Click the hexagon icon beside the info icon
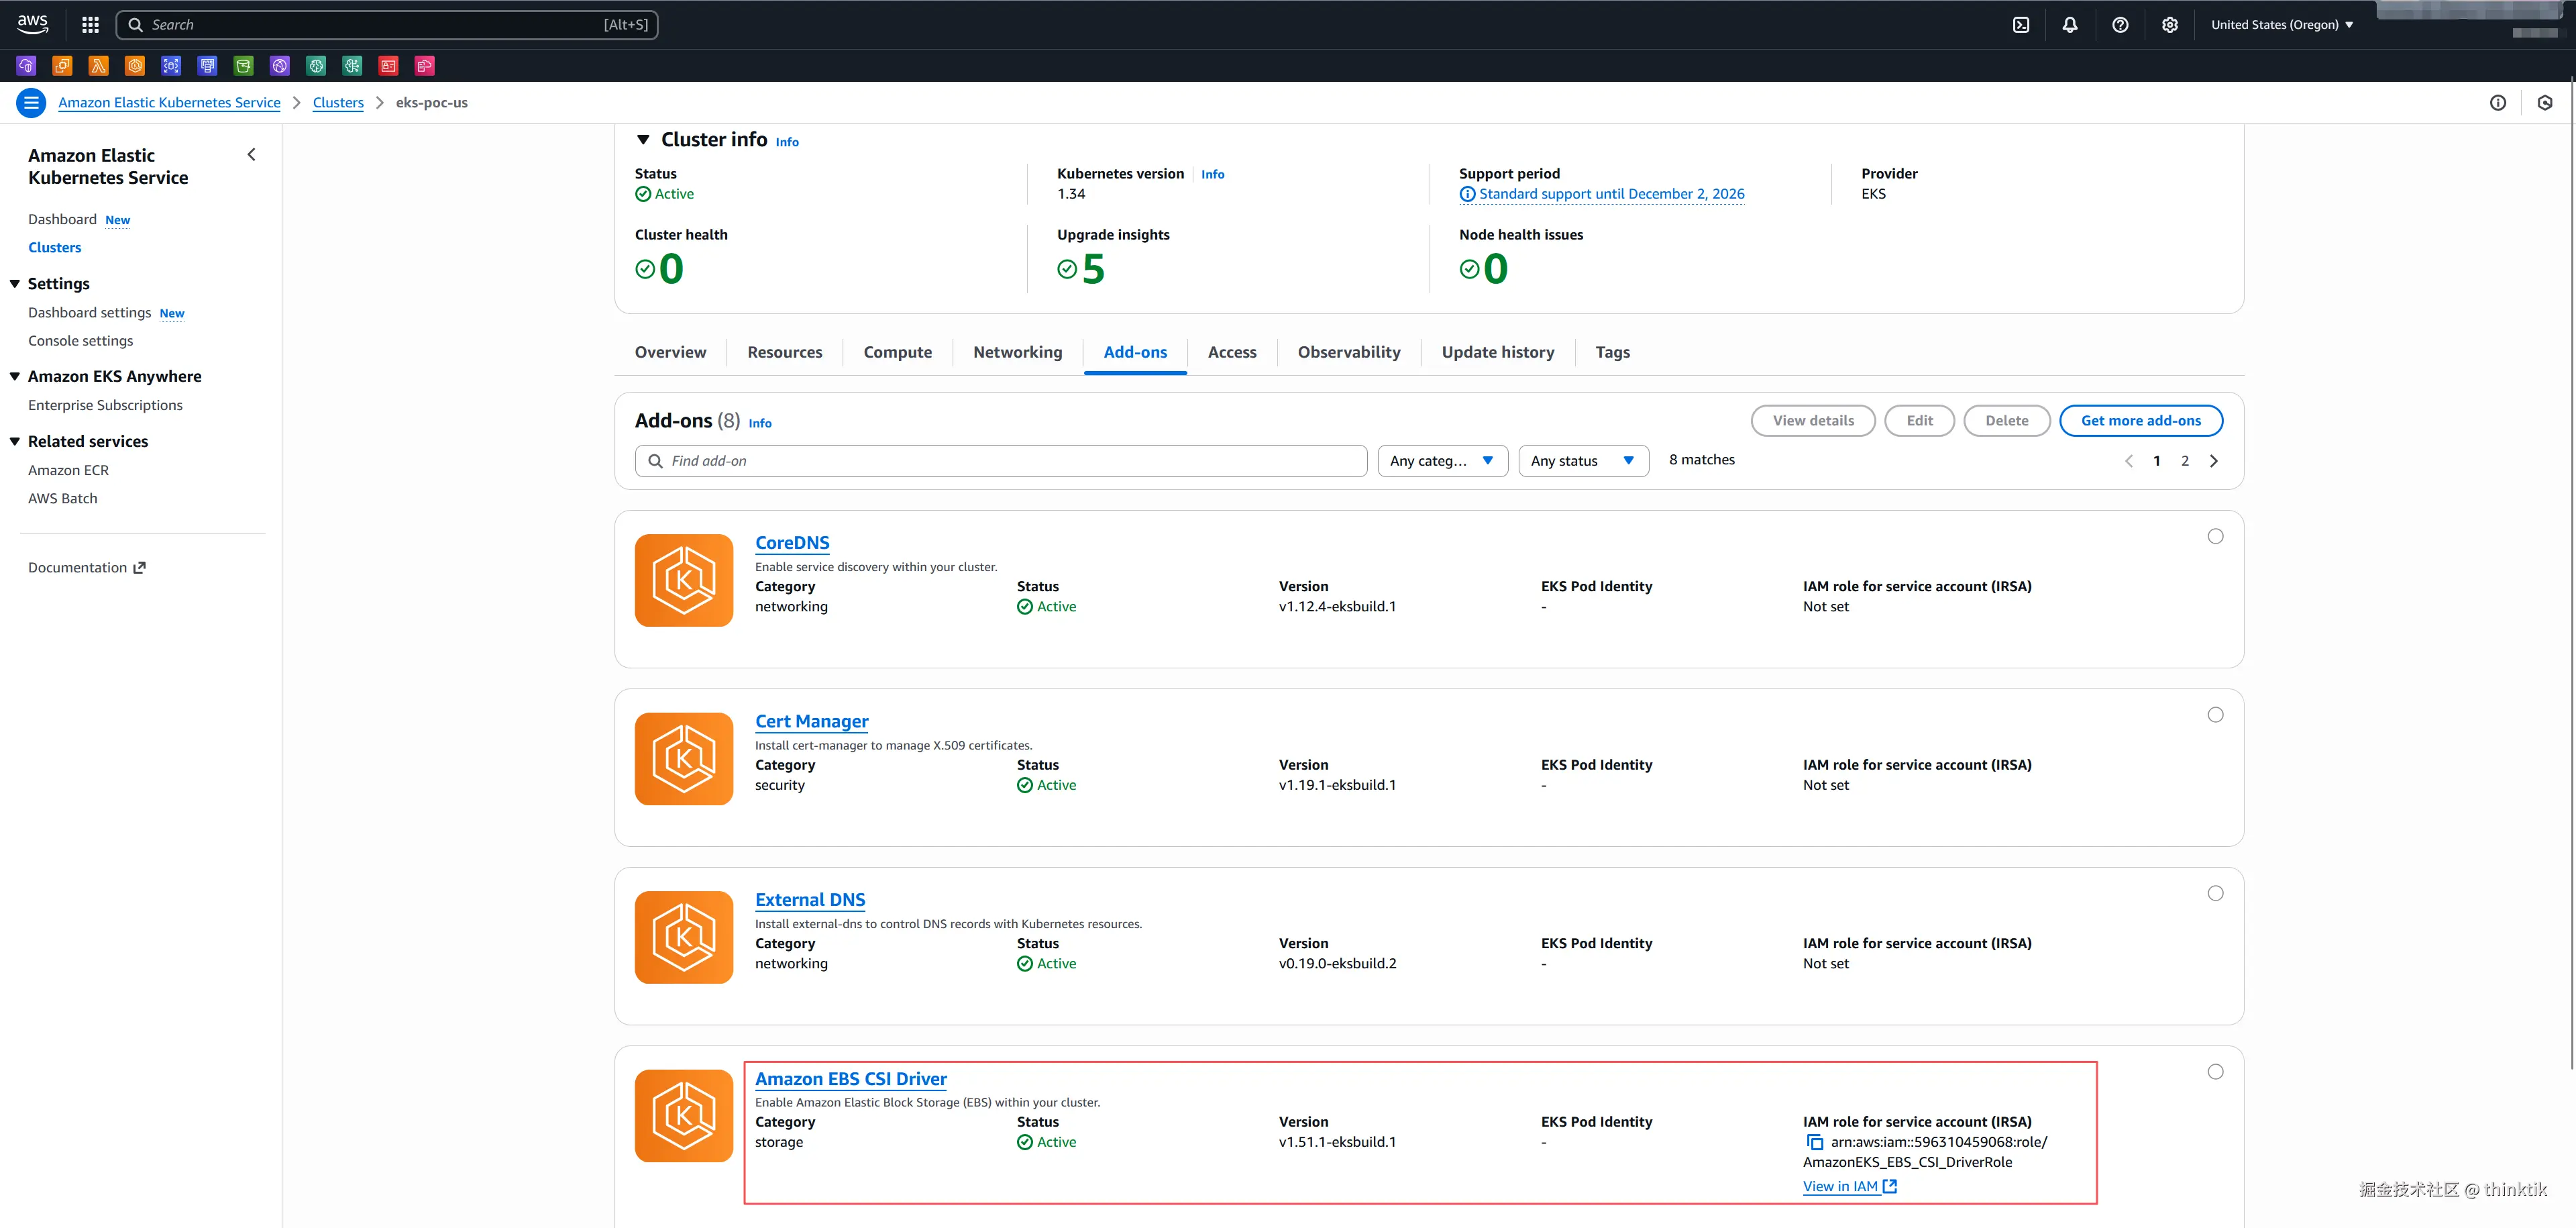The width and height of the screenshot is (2576, 1228). [2545, 103]
